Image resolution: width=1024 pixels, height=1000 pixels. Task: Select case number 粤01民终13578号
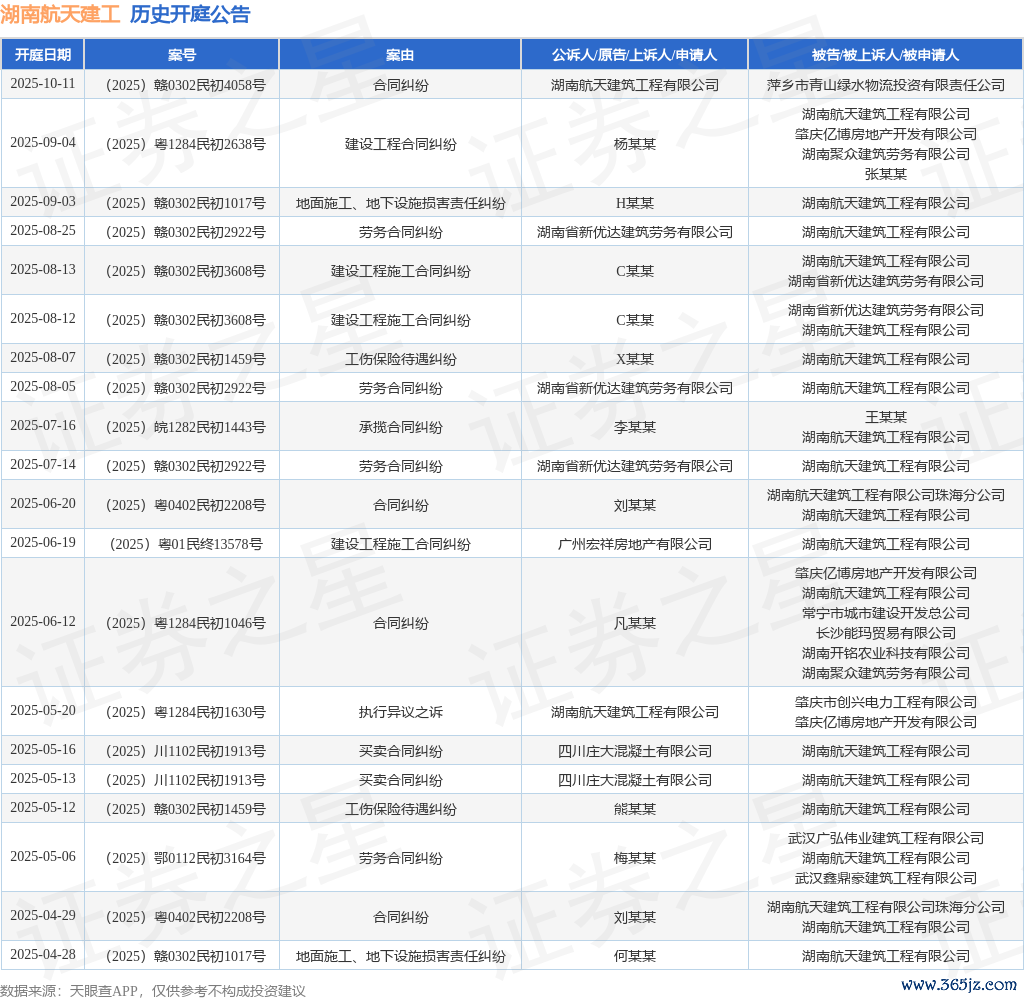185,544
